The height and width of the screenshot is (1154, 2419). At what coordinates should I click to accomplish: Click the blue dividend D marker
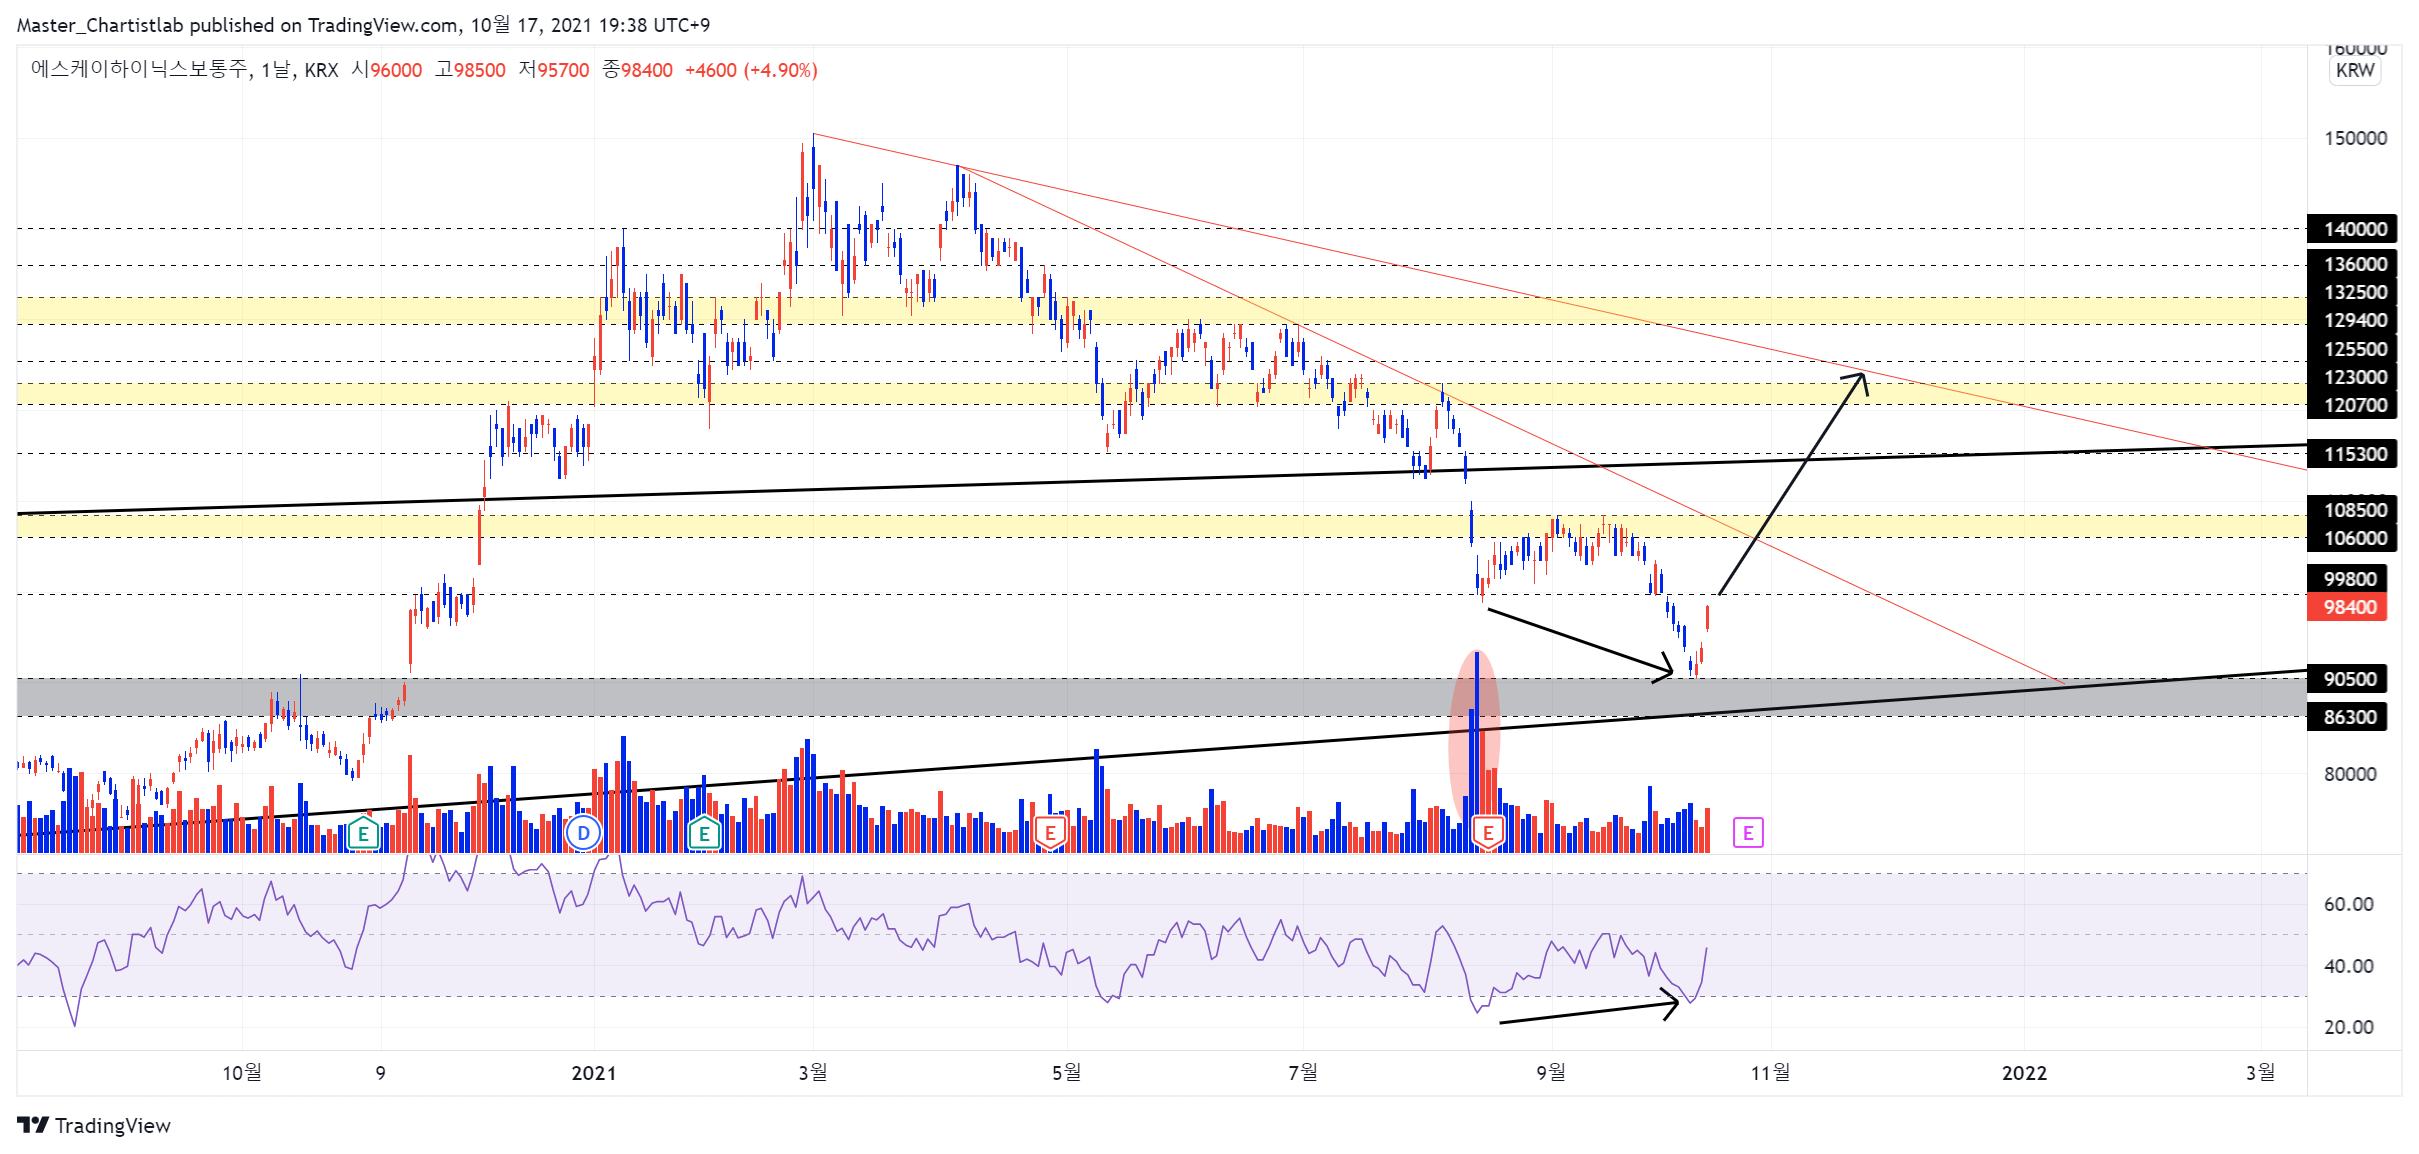click(x=583, y=833)
